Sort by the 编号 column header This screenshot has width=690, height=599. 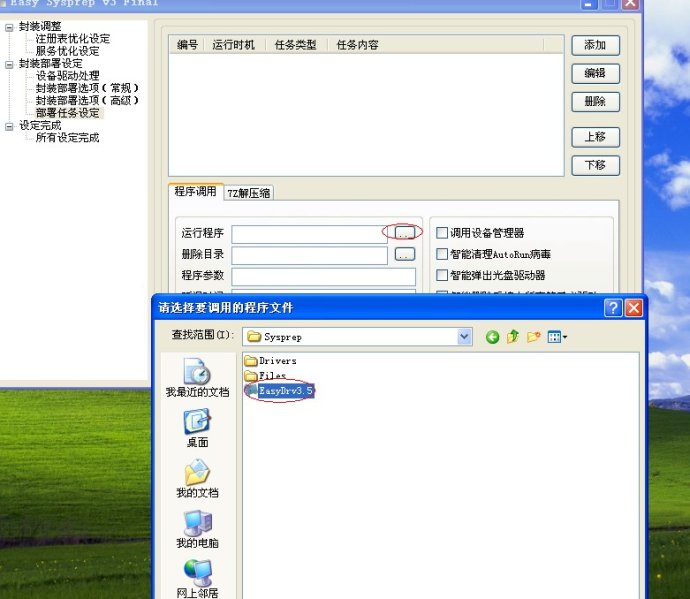(x=187, y=45)
